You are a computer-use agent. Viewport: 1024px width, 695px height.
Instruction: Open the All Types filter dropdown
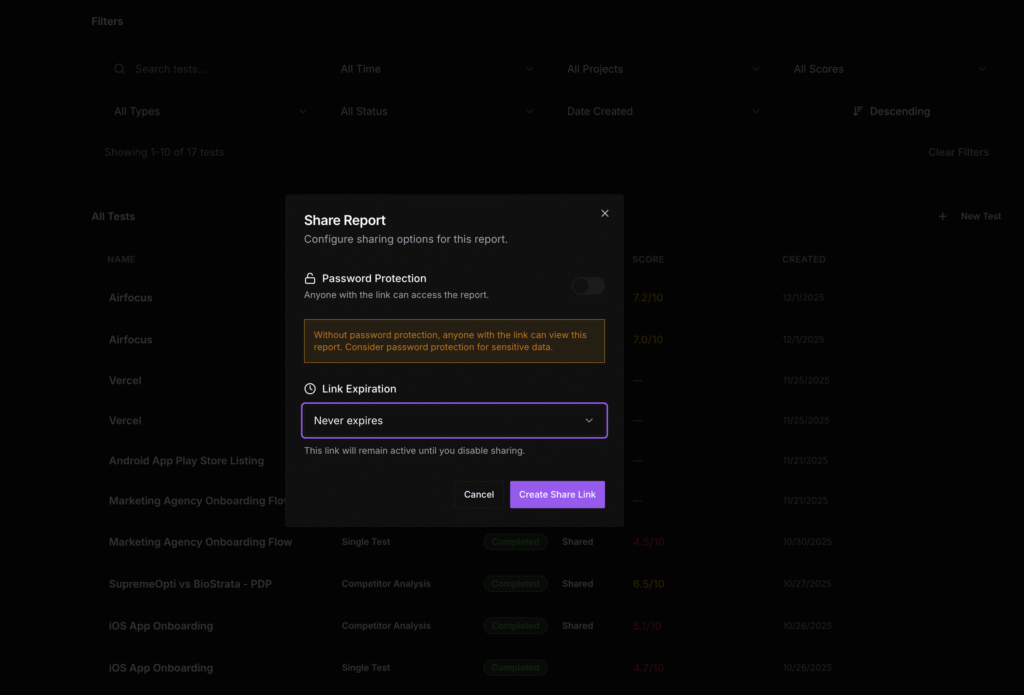pyautogui.click(x=210, y=111)
